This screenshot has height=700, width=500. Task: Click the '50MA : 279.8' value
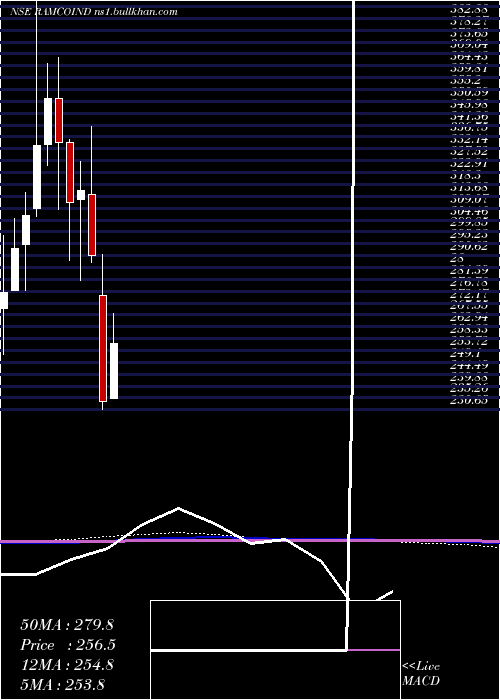67,625
